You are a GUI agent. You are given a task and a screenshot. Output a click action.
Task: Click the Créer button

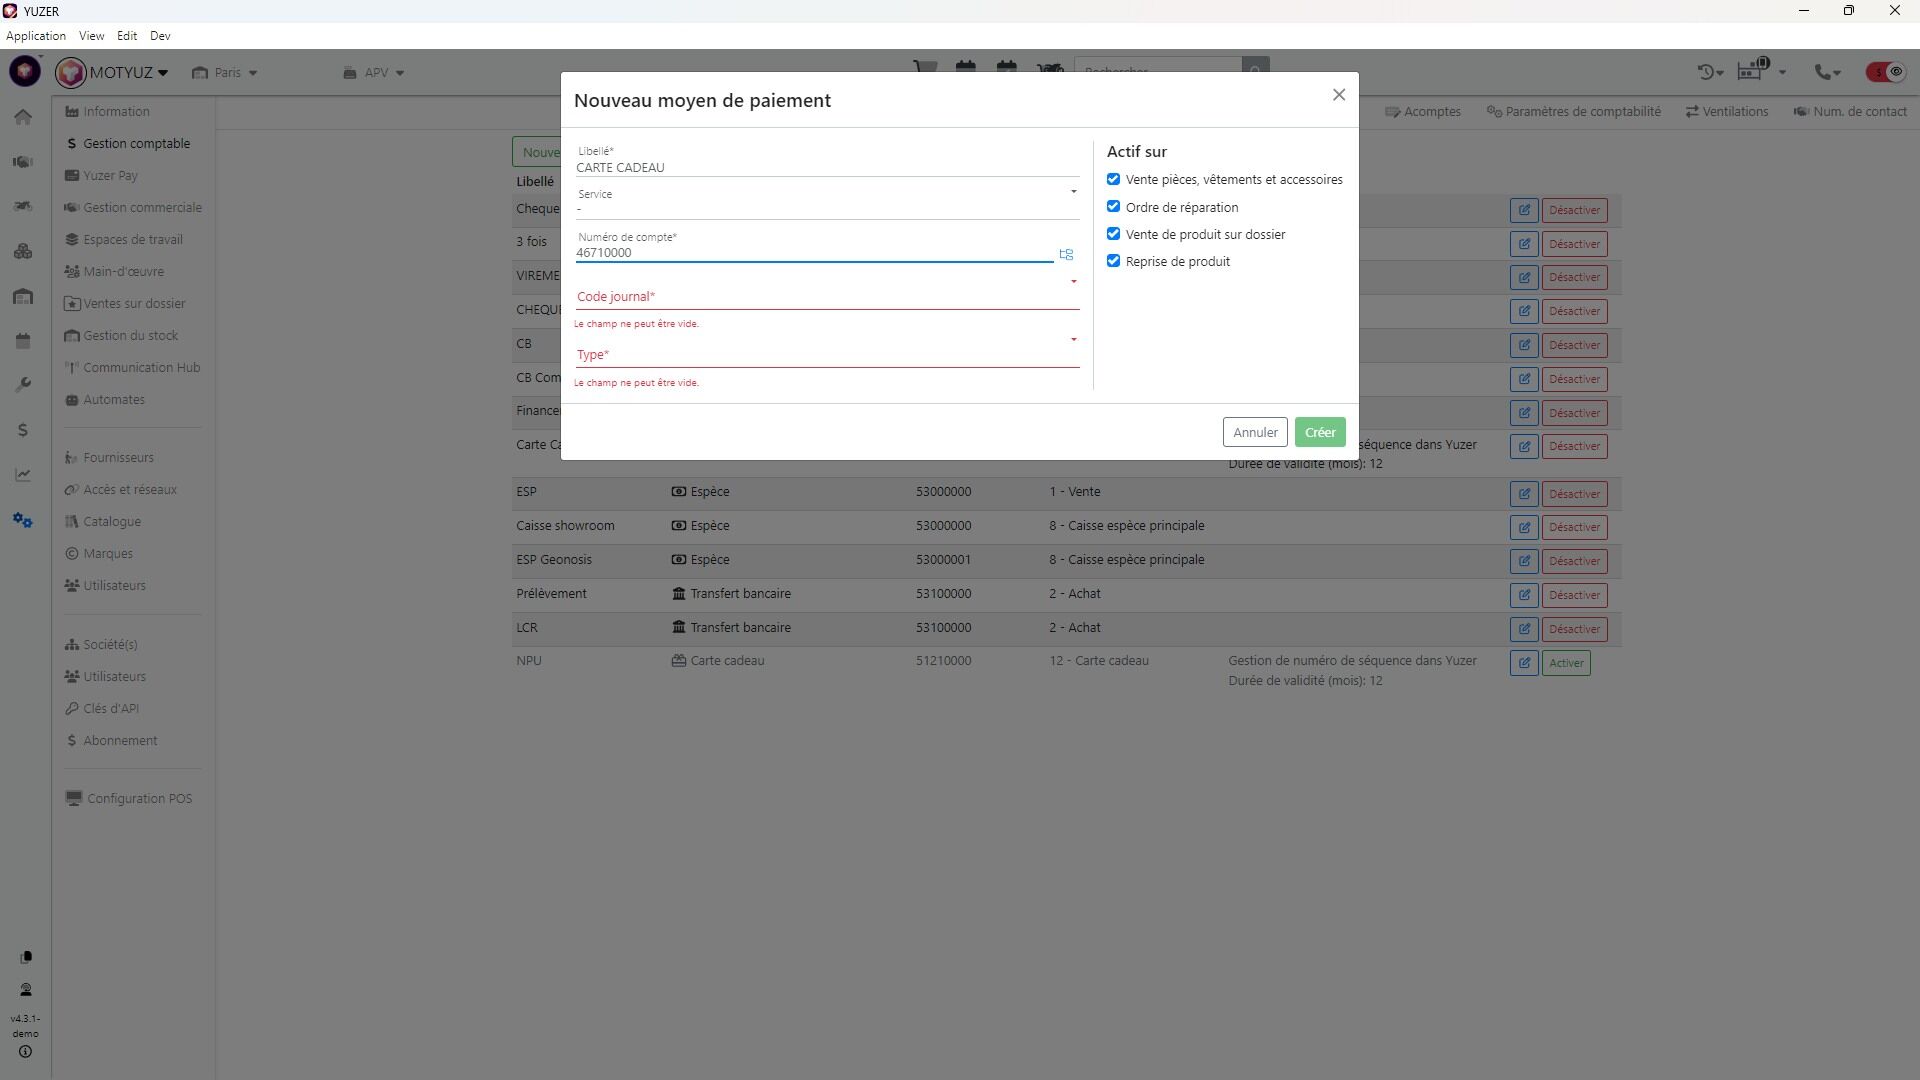pyautogui.click(x=1319, y=432)
